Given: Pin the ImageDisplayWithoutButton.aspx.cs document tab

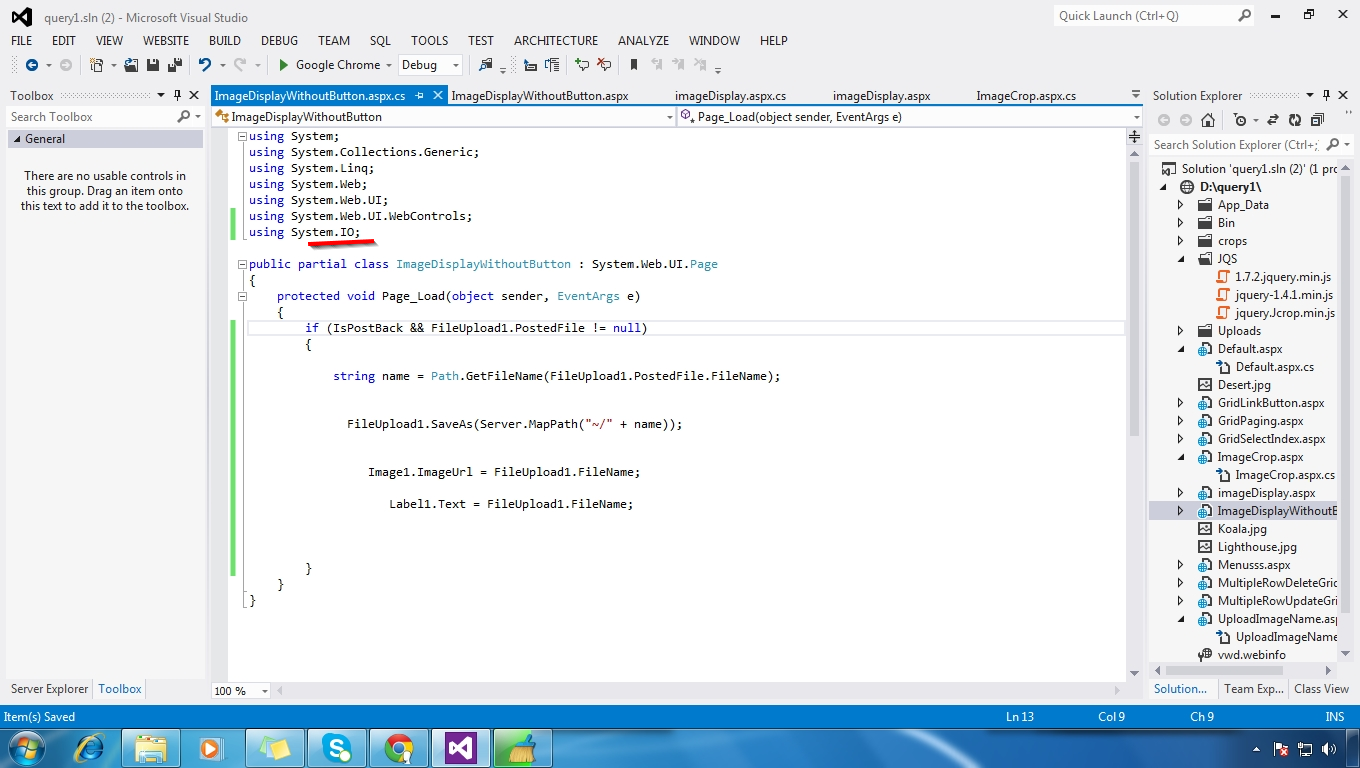Looking at the screenshot, I should (419, 96).
